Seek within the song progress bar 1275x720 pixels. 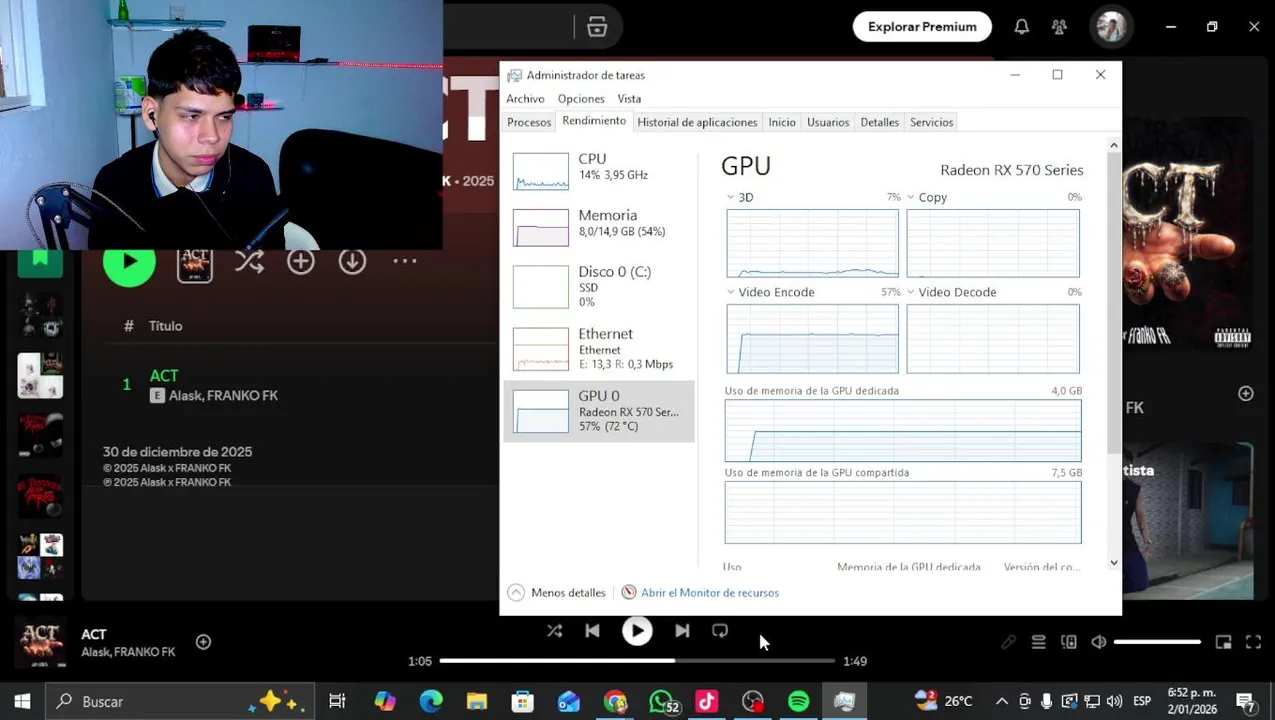point(637,661)
